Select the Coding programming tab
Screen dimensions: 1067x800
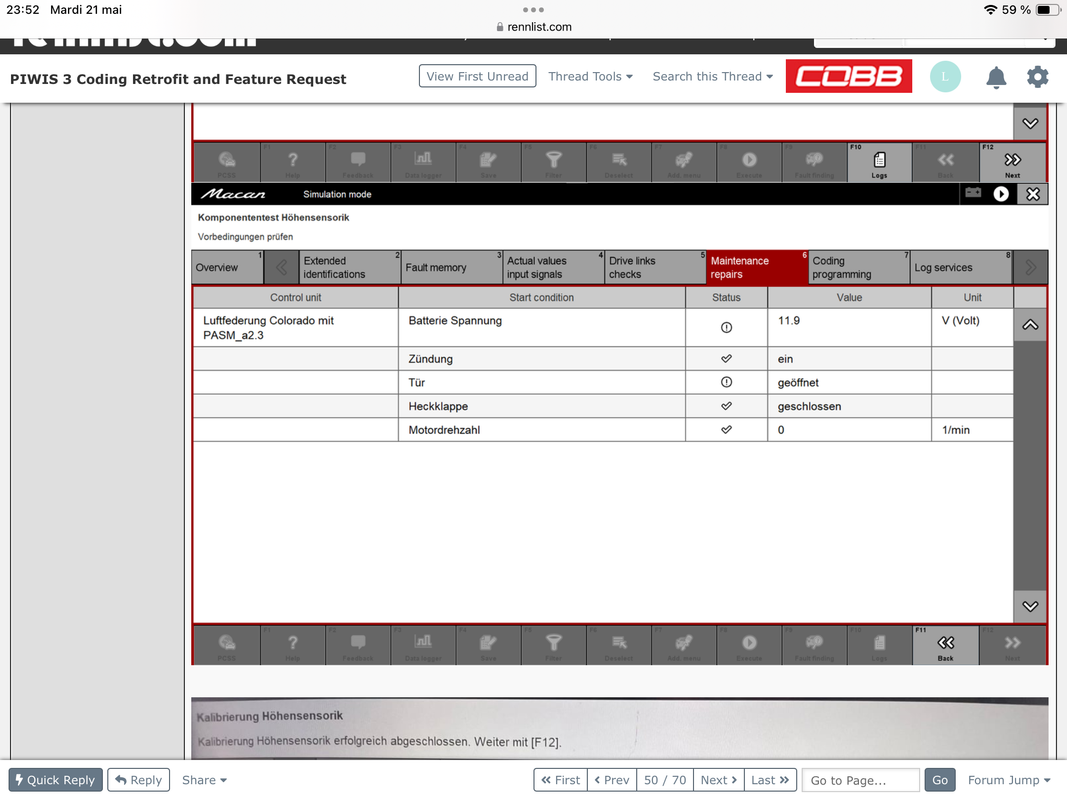click(859, 267)
